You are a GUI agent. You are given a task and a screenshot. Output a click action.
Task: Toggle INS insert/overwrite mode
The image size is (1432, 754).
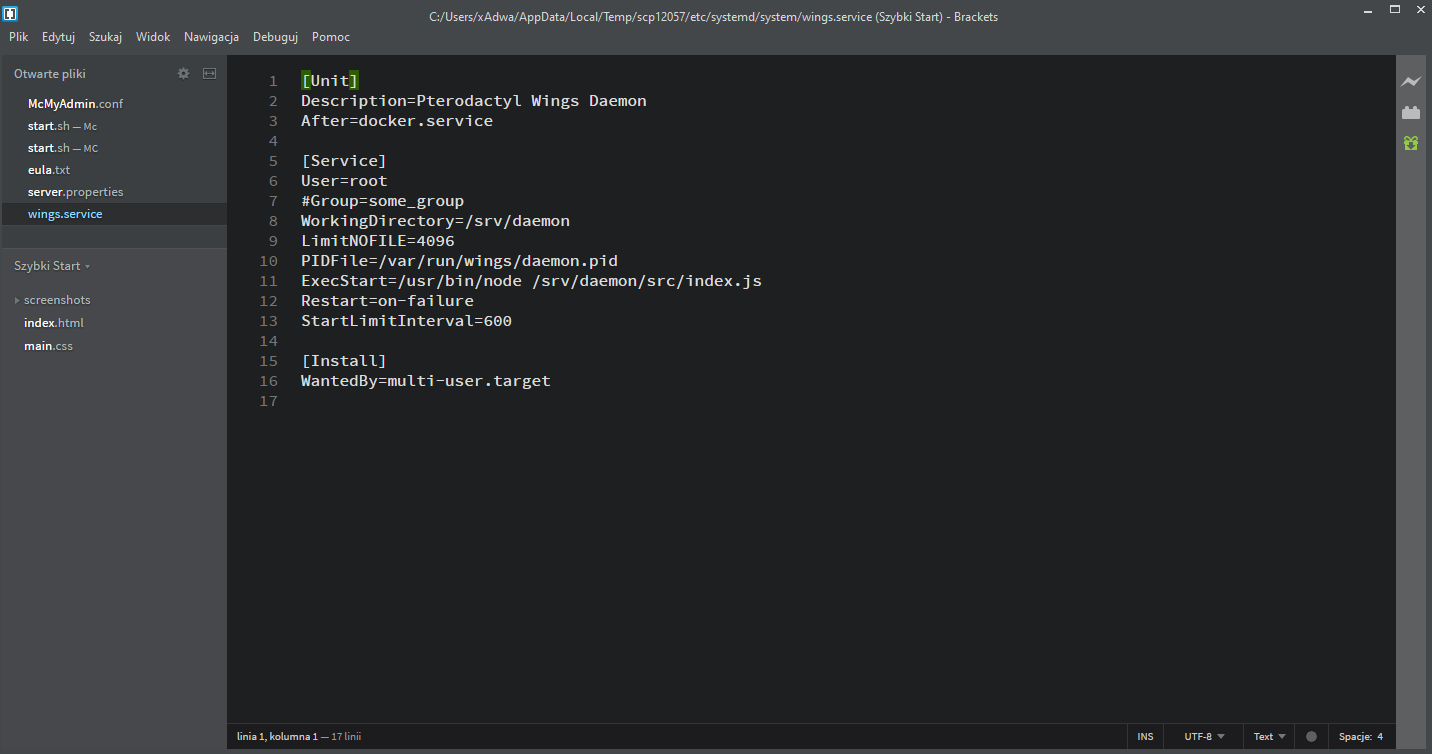pos(1145,737)
